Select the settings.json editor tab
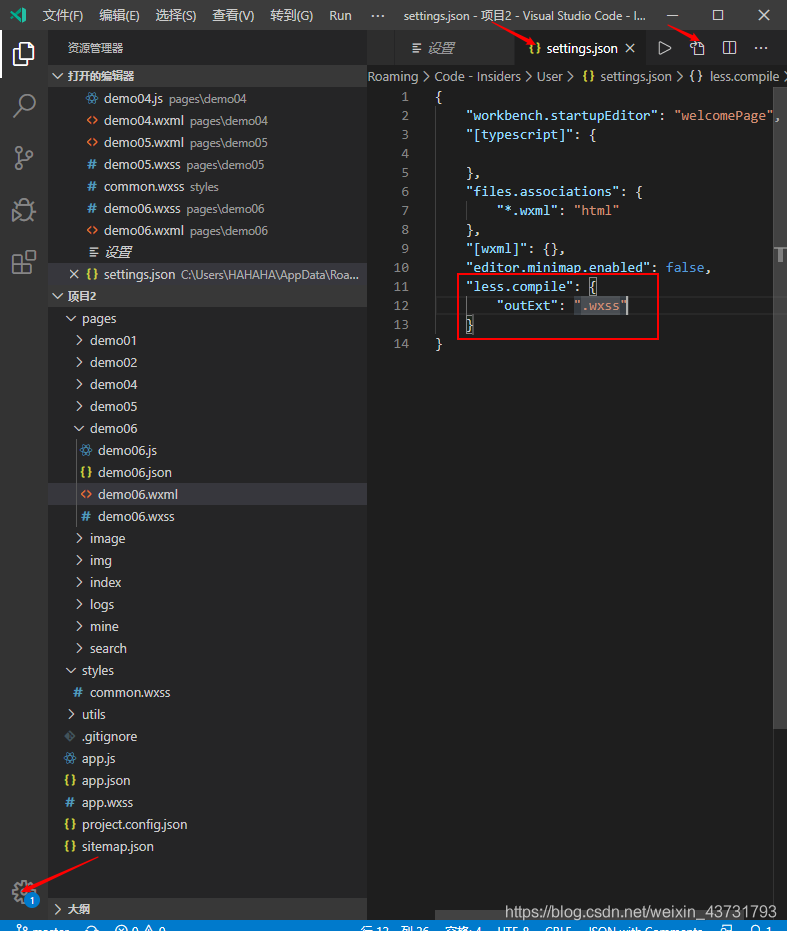 click(x=581, y=48)
